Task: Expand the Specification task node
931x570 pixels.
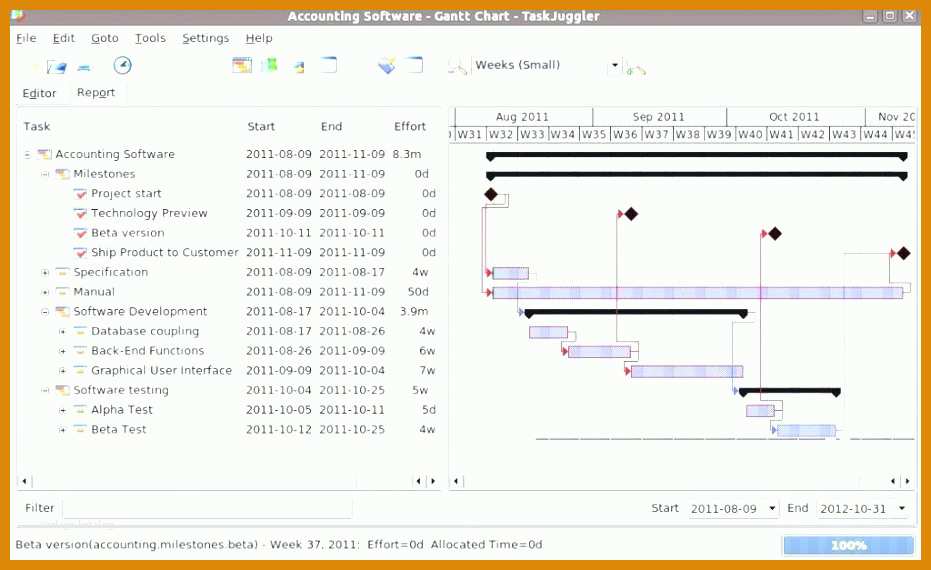Action: click(x=45, y=273)
